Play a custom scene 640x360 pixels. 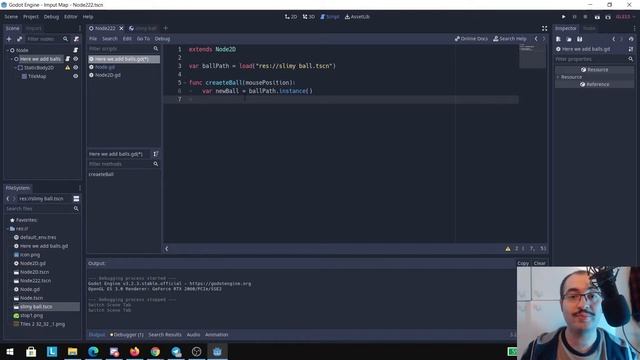(x=608, y=17)
